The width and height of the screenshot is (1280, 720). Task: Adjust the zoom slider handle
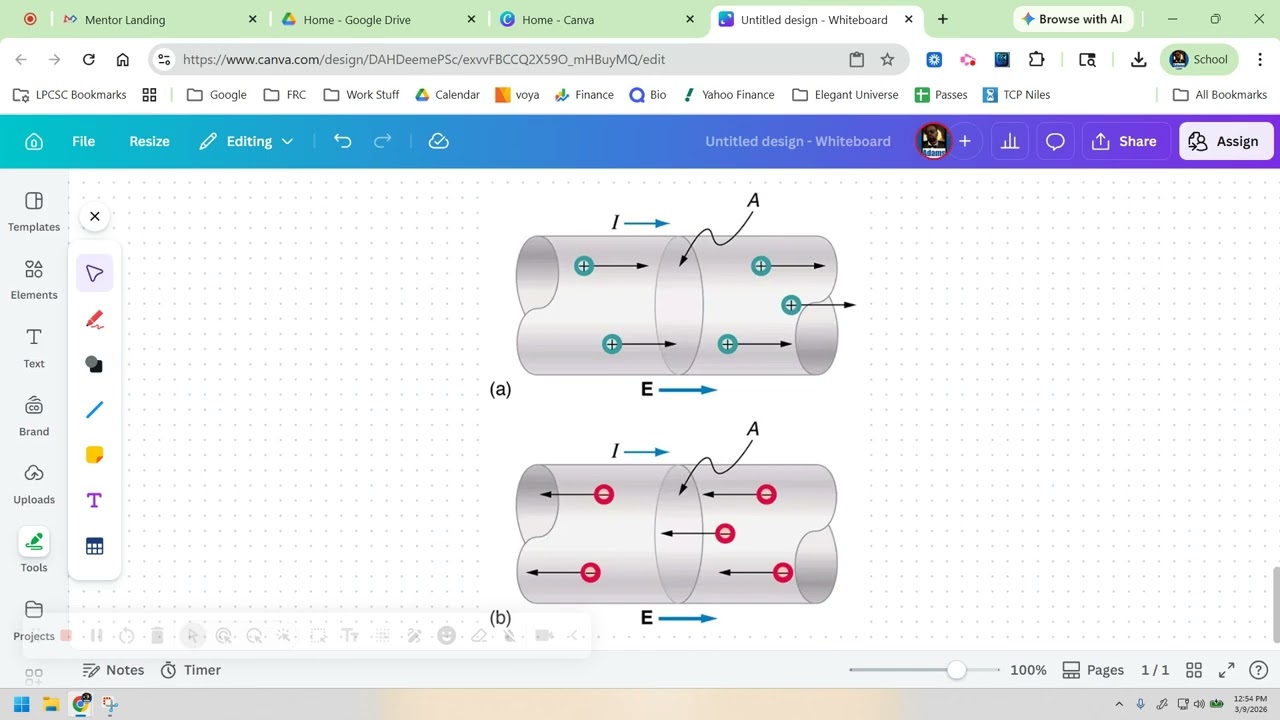tap(957, 670)
